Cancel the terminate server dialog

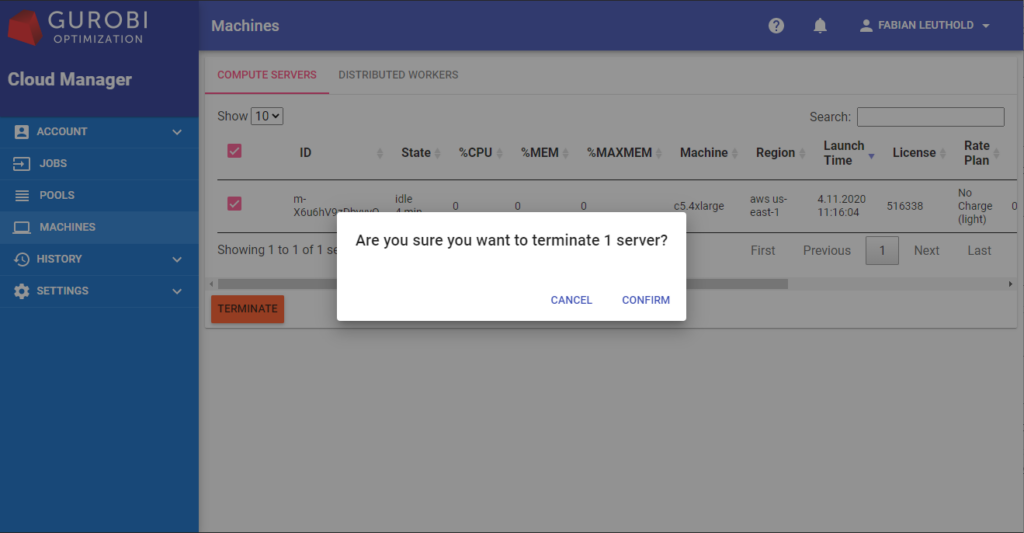pos(571,300)
